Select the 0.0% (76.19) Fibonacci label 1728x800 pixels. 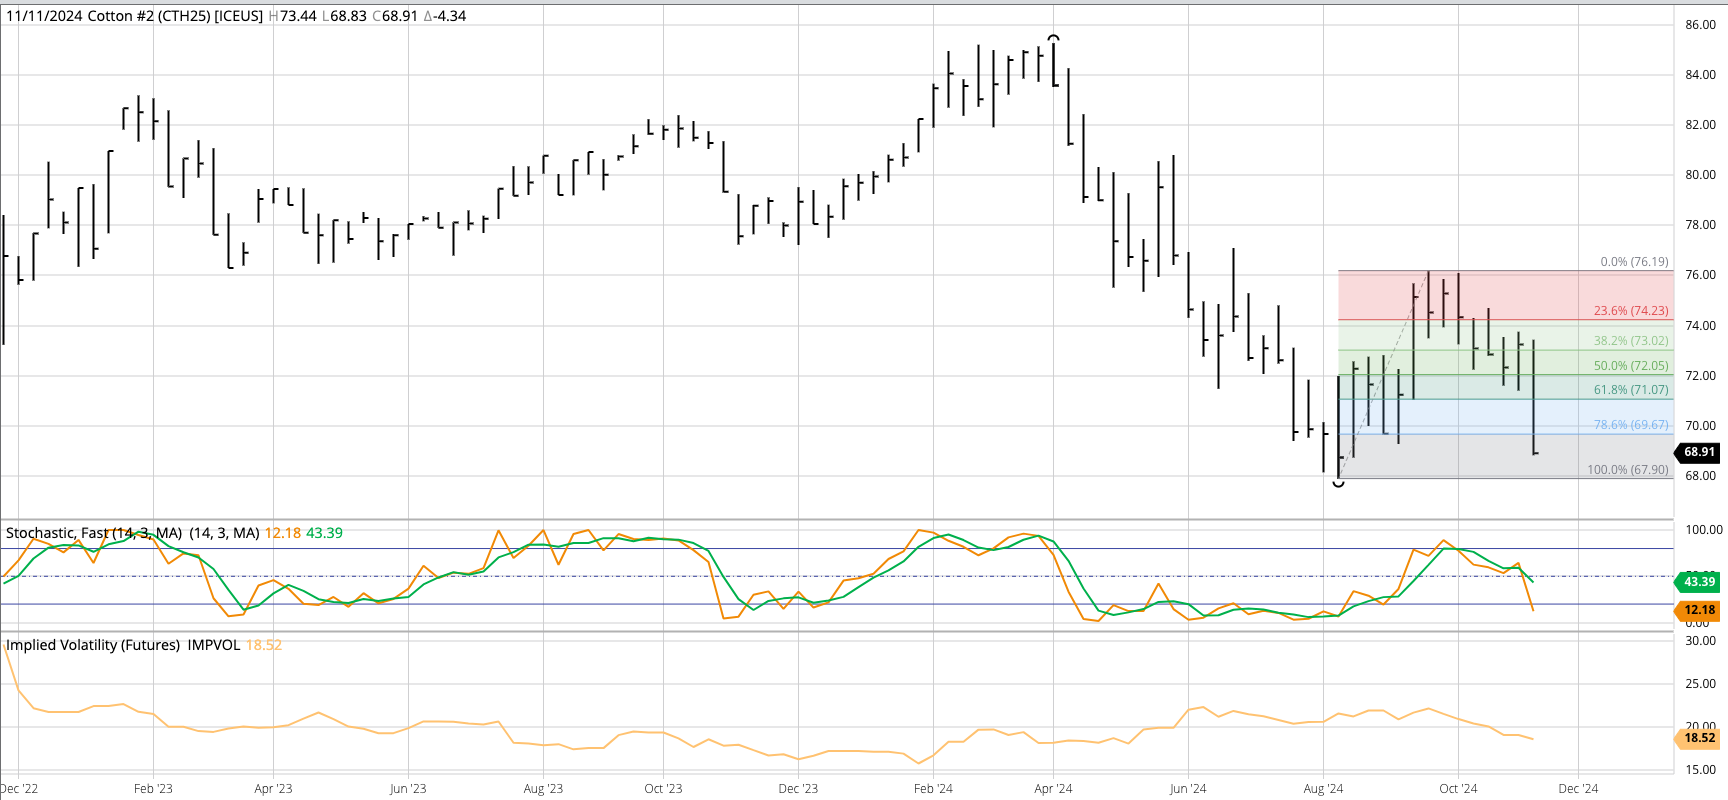1633,262
